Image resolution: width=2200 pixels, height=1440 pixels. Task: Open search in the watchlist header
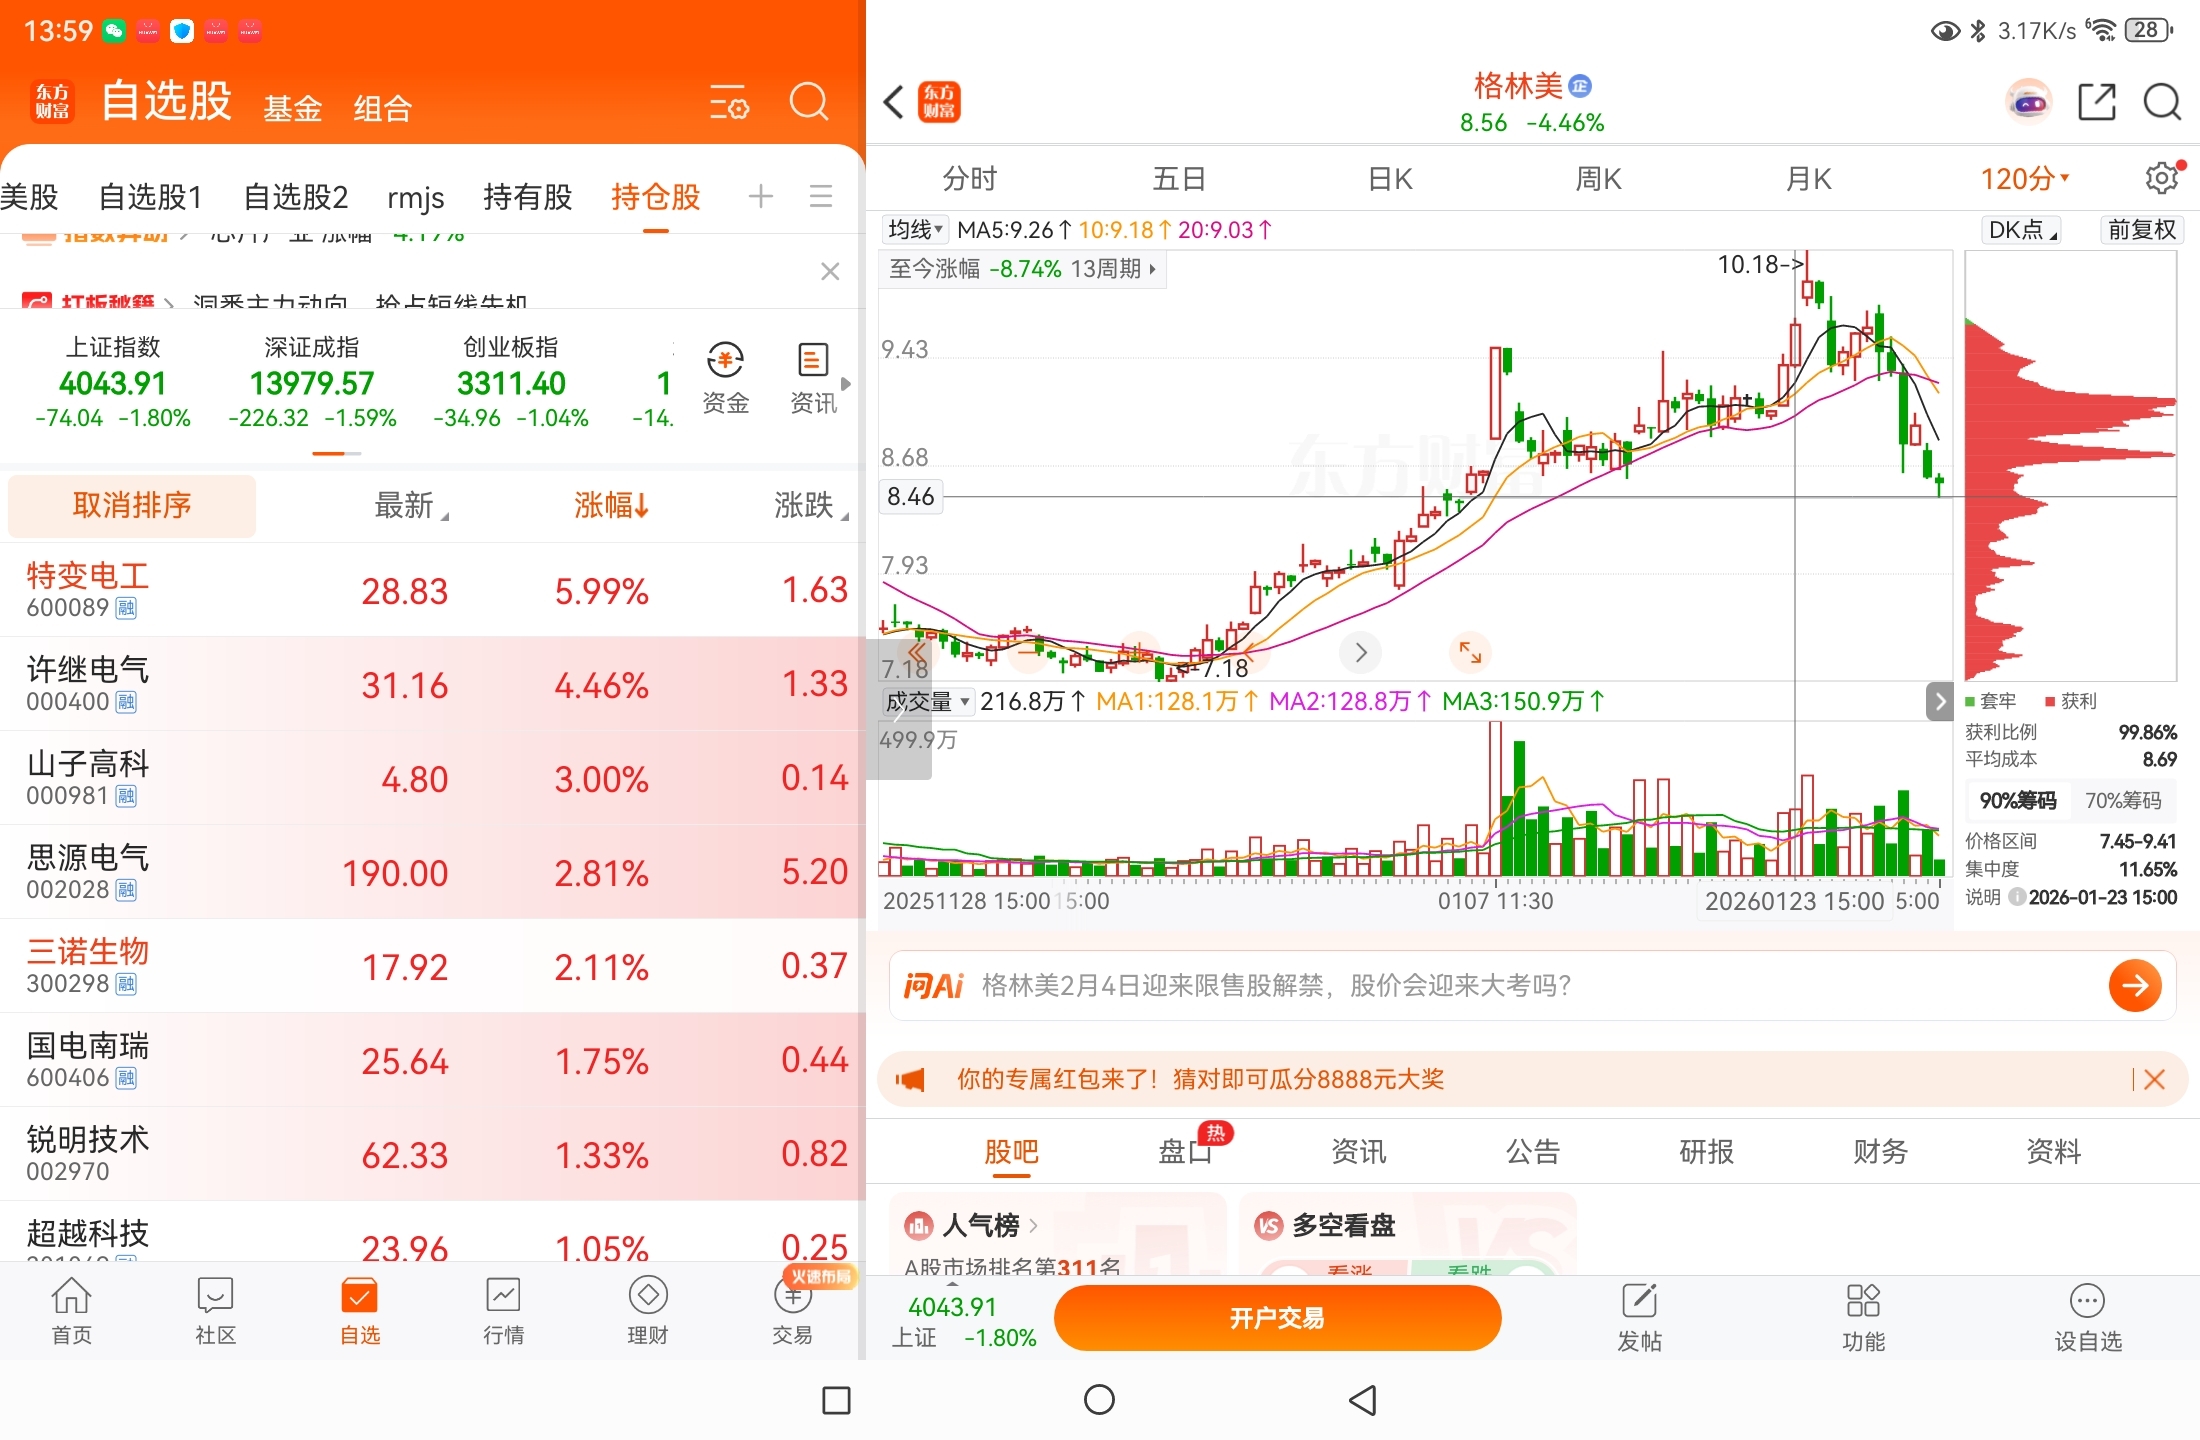click(x=808, y=102)
